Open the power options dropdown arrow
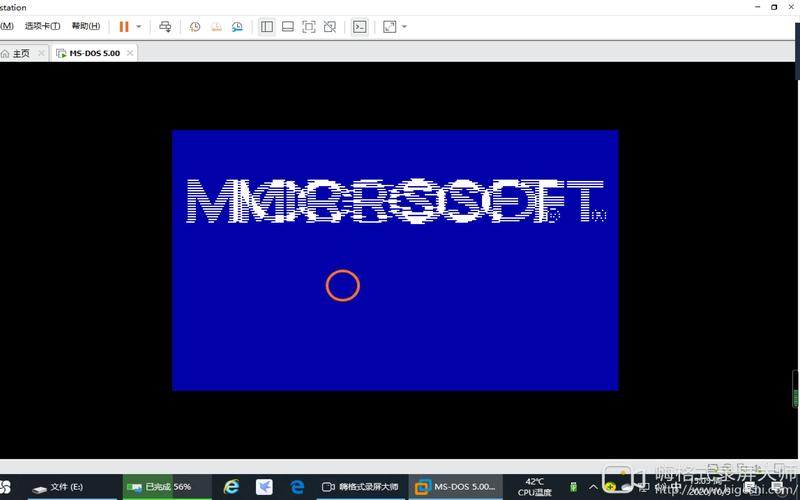The height and width of the screenshot is (500, 800). 139,26
